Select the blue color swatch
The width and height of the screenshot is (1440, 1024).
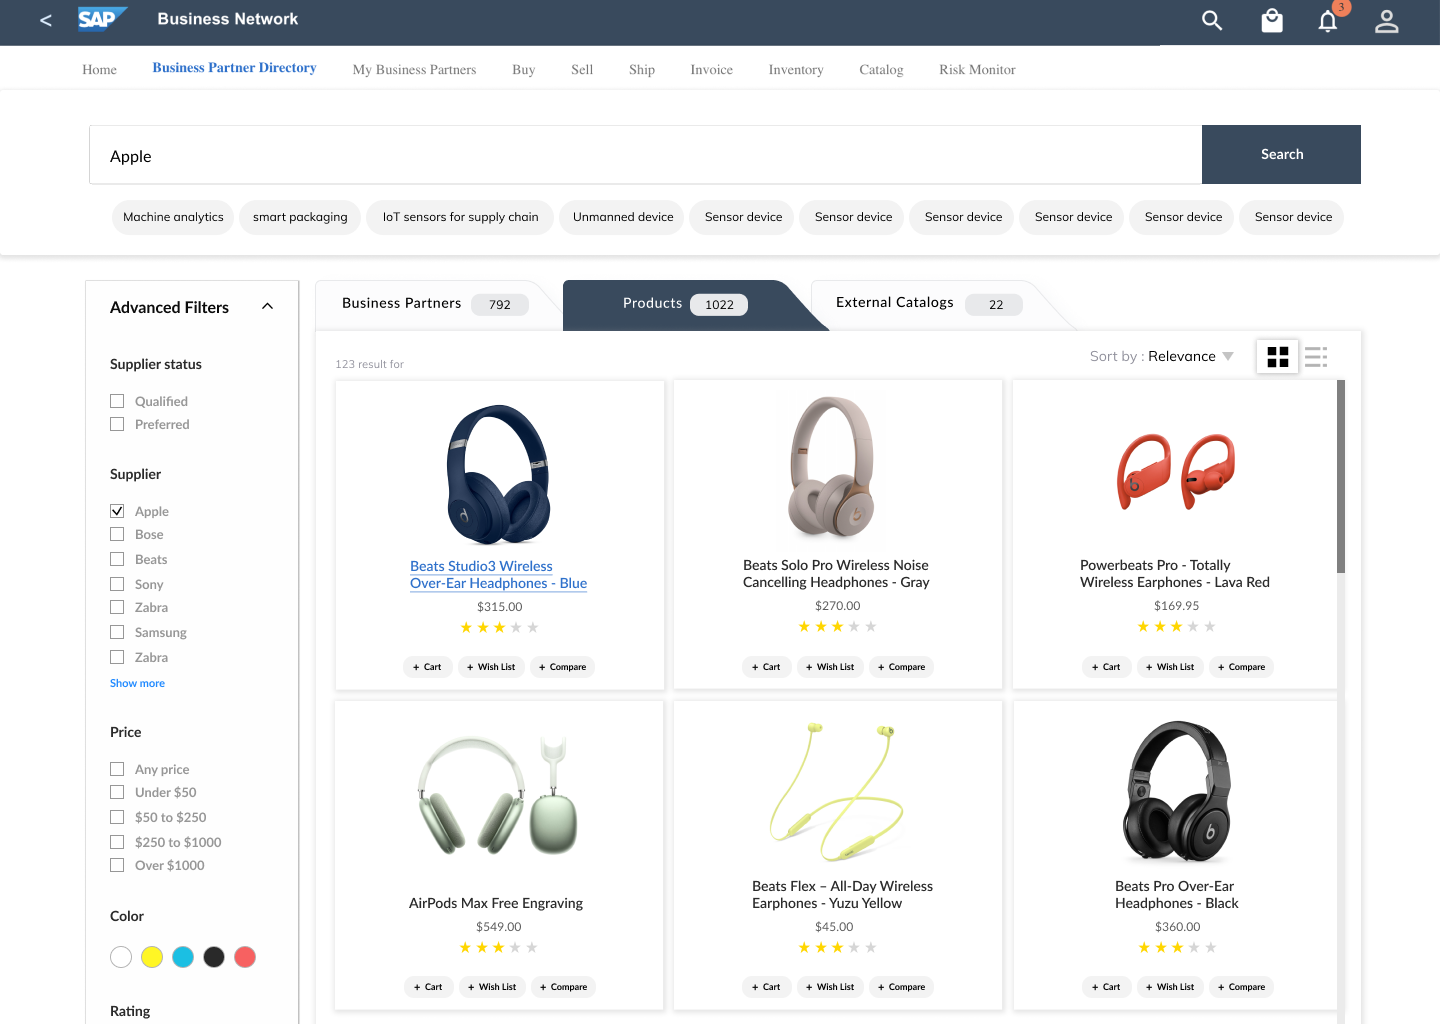point(183,957)
